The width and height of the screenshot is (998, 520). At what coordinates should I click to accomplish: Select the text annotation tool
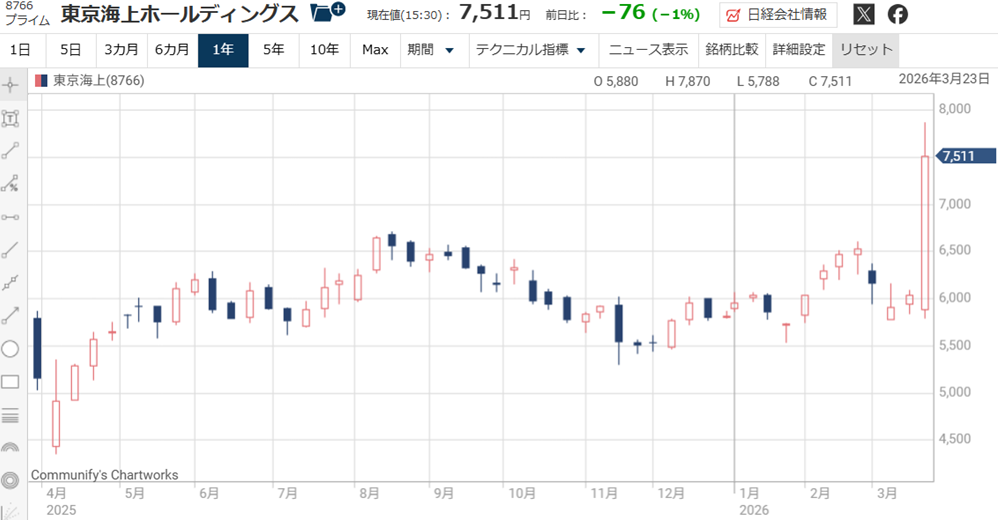coord(12,119)
